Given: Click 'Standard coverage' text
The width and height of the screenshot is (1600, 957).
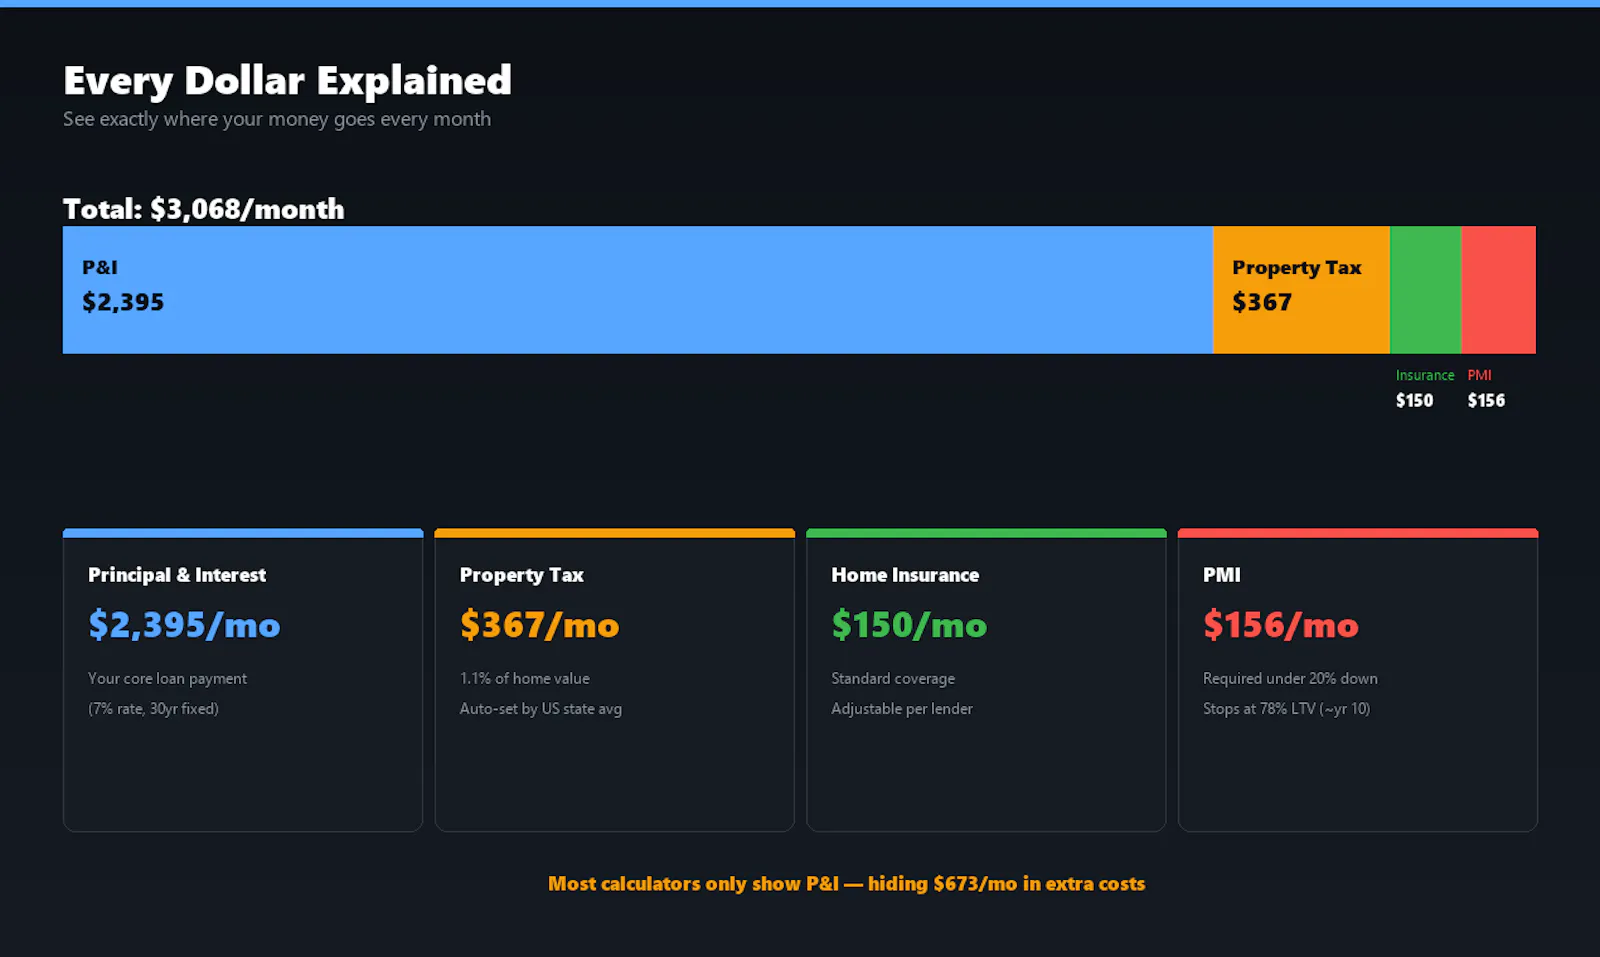Looking at the screenshot, I should point(893,678).
